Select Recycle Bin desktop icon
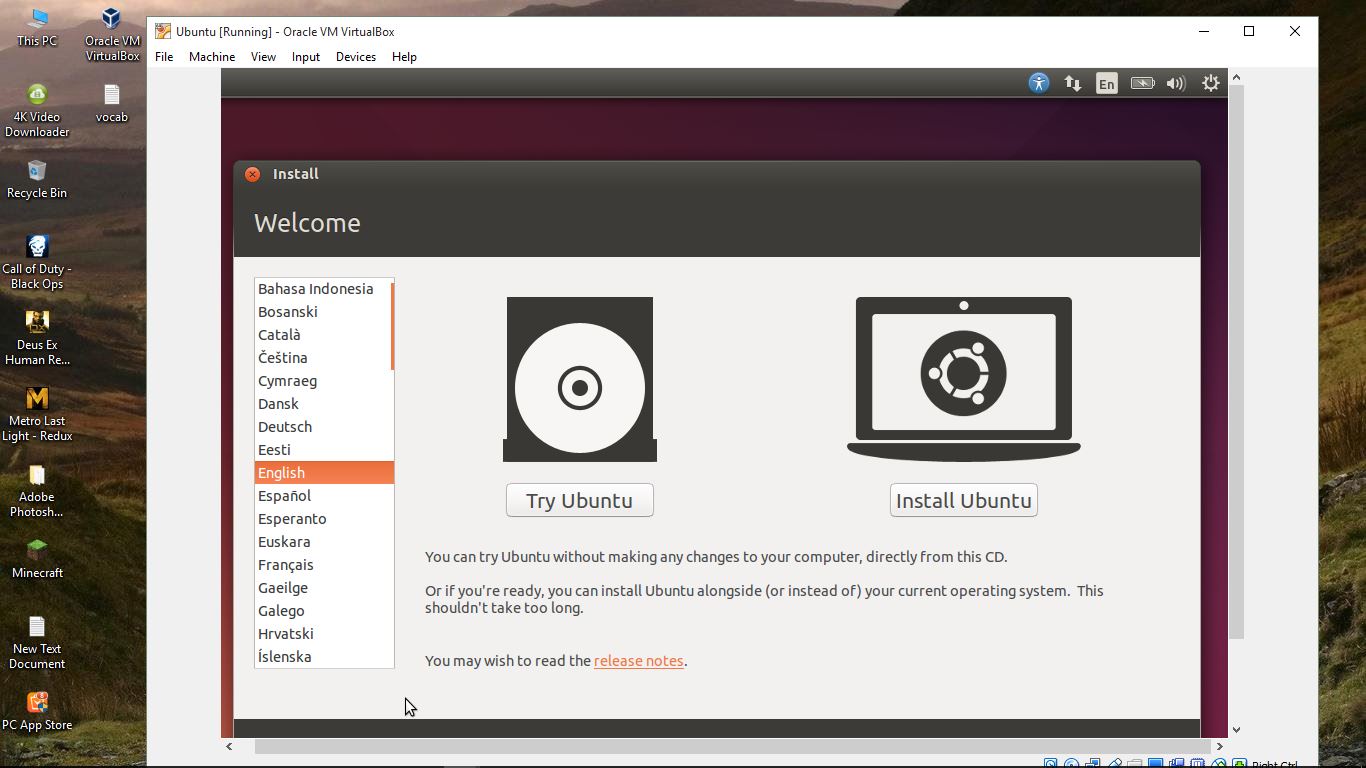This screenshot has width=1366, height=768. click(x=37, y=179)
